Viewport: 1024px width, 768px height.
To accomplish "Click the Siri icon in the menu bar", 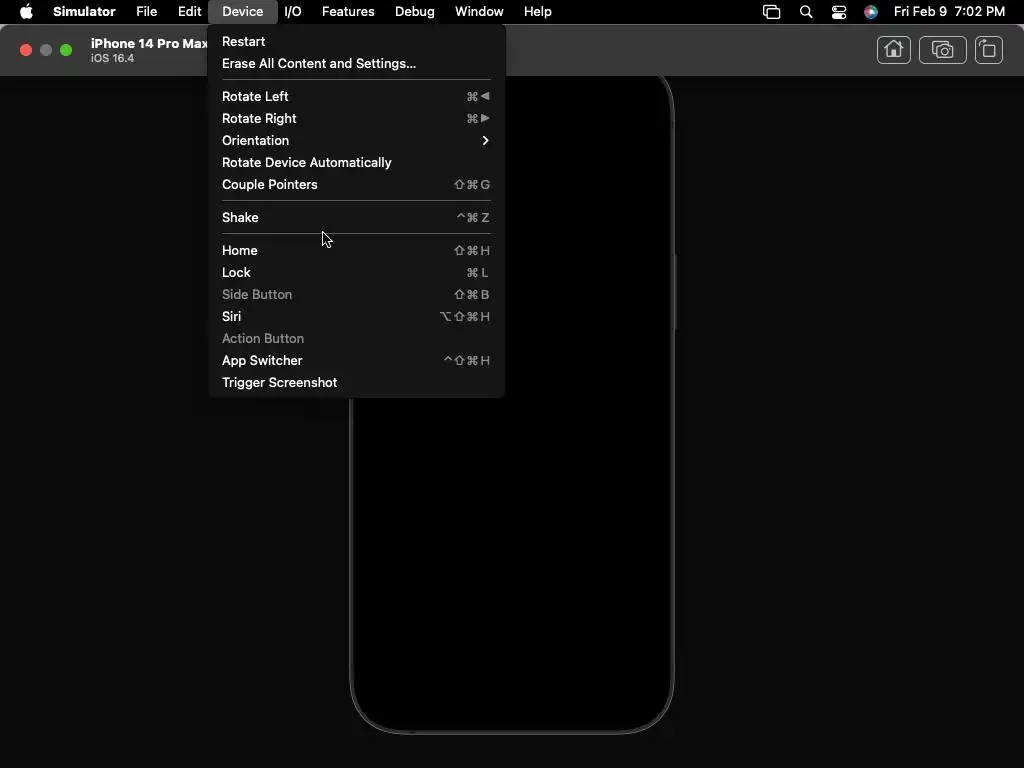I will click(871, 12).
